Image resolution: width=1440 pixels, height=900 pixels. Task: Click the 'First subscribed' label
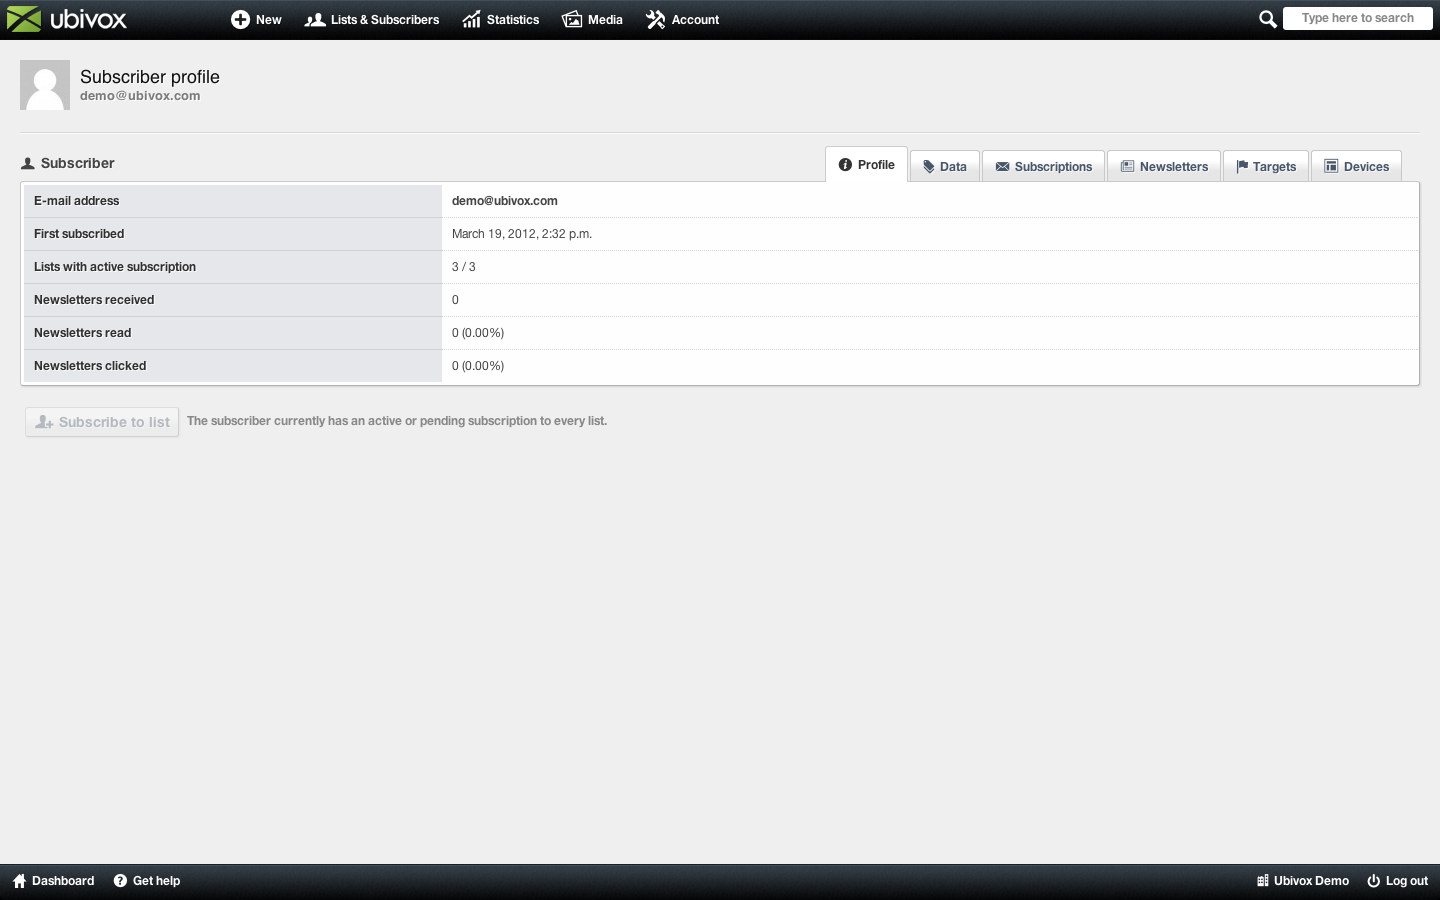[x=79, y=234]
